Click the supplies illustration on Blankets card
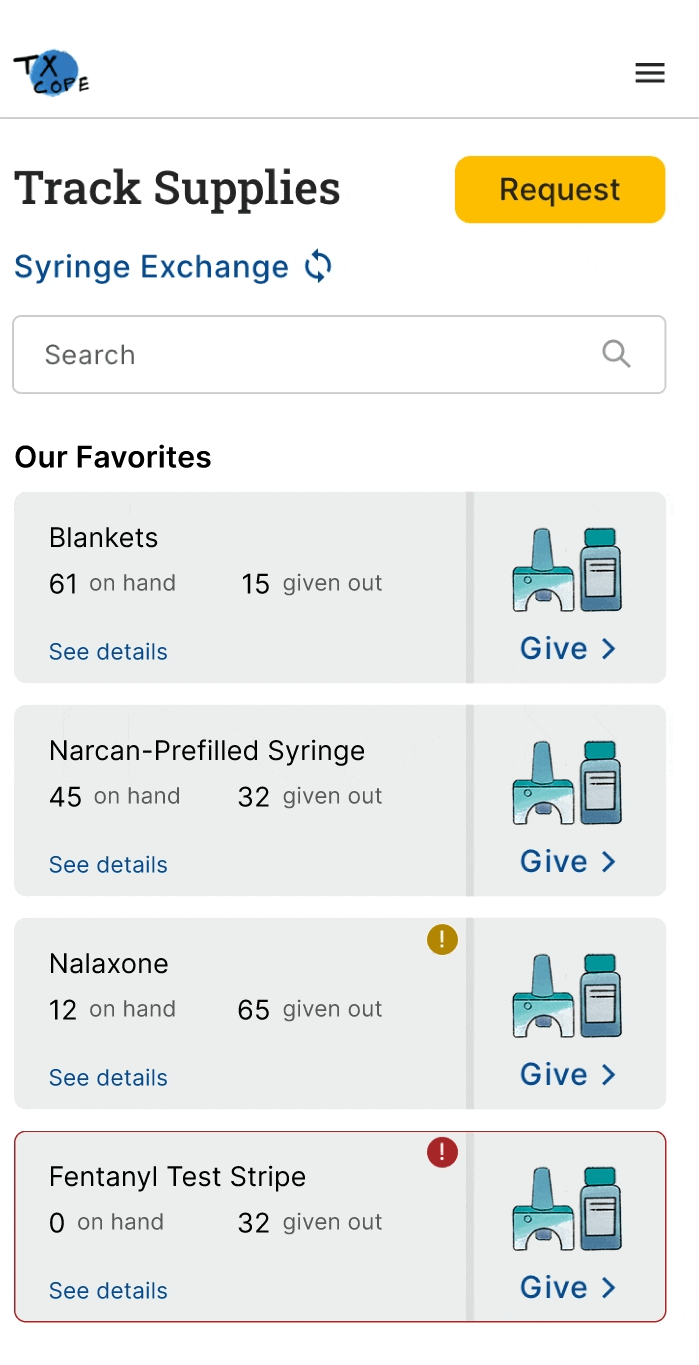Screen dimensions: 699x1365 pyautogui.click(x=567, y=570)
